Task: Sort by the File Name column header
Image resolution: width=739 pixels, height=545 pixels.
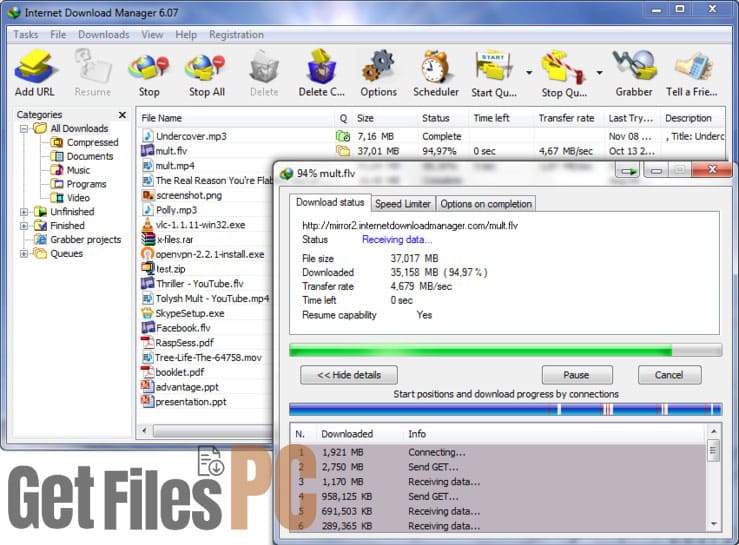Action: point(236,118)
